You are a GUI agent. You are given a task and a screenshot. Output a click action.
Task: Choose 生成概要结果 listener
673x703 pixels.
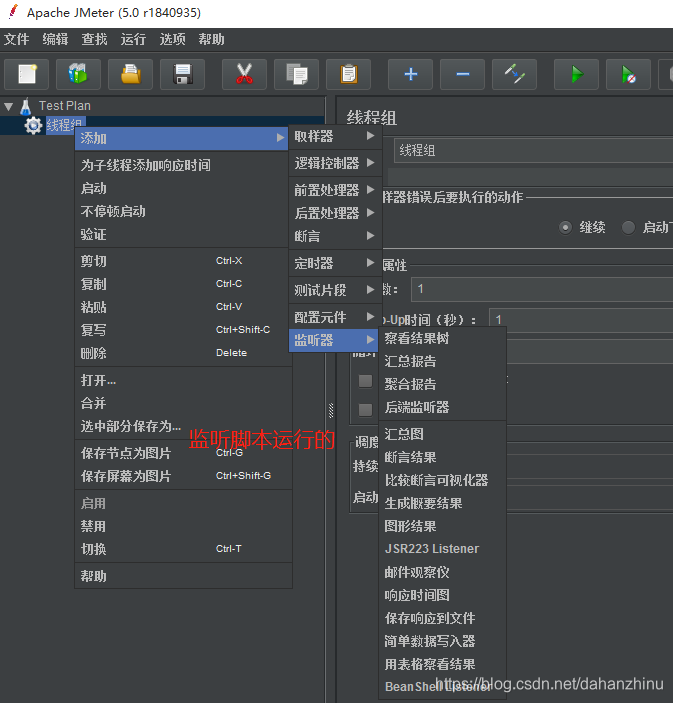tap(443, 503)
